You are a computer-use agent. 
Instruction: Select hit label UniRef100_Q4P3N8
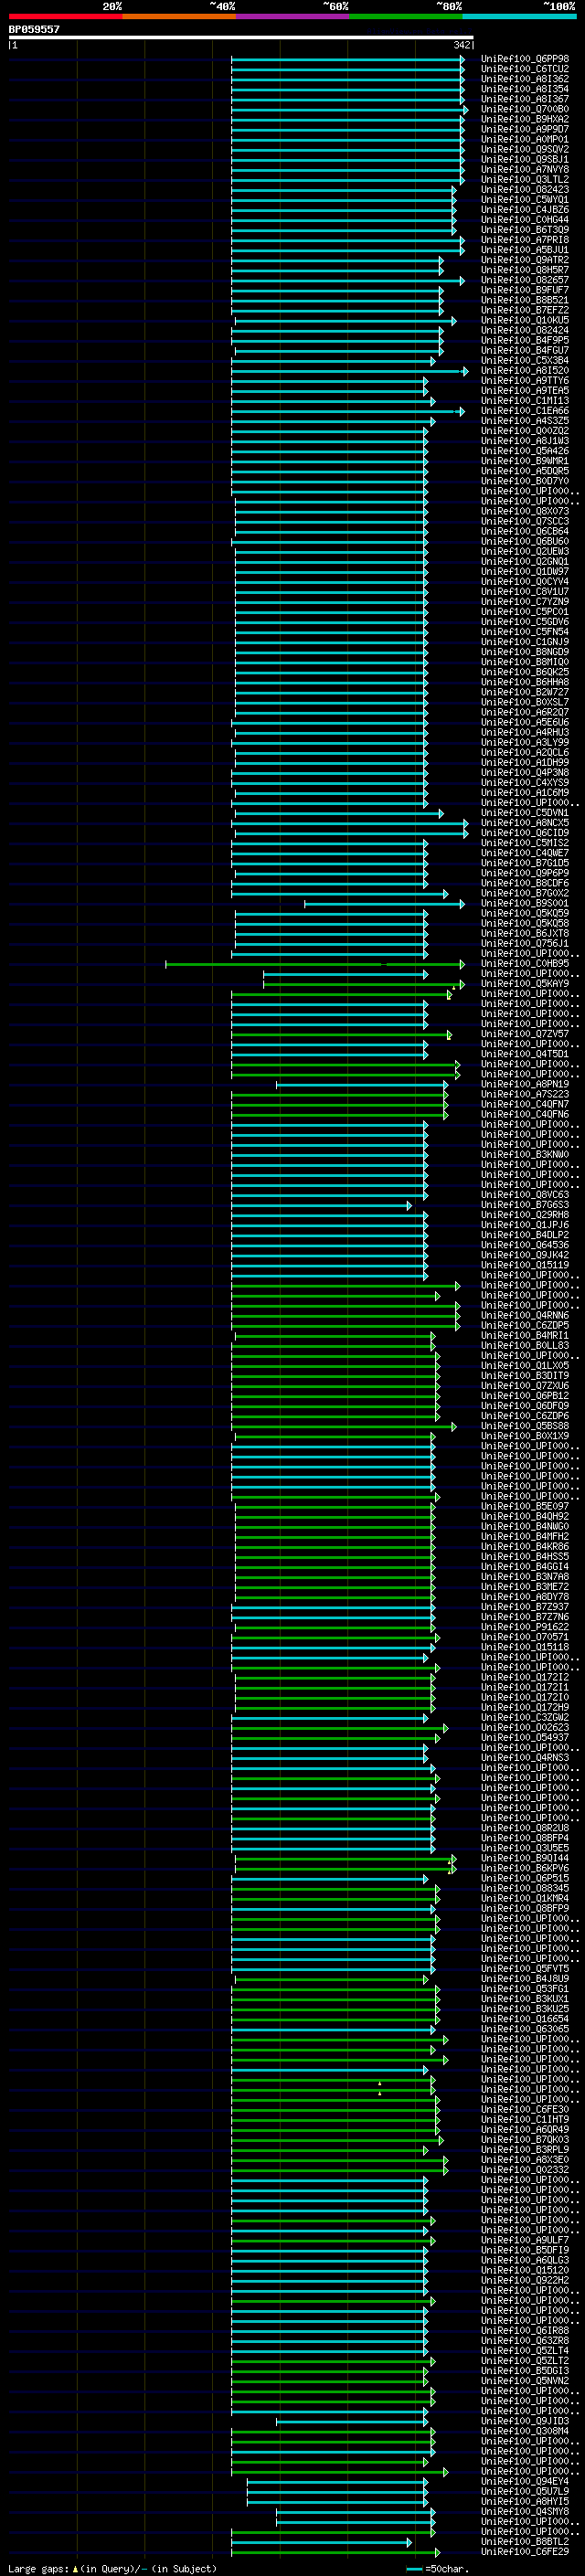pyautogui.click(x=524, y=772)
